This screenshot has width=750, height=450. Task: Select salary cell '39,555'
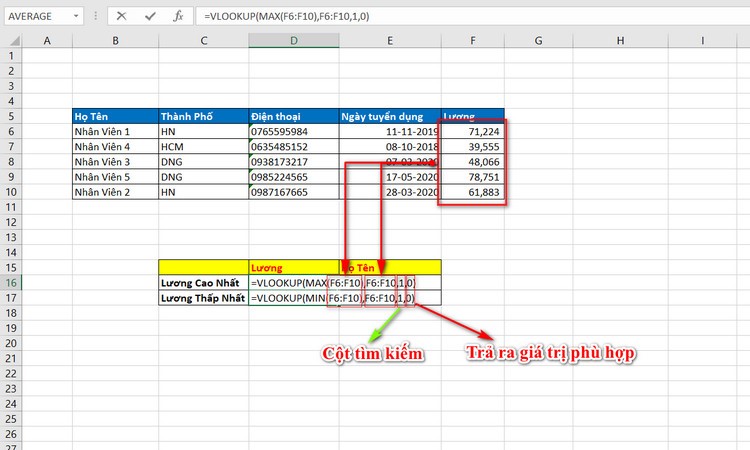pyautogui.click(x=473, y=147)
